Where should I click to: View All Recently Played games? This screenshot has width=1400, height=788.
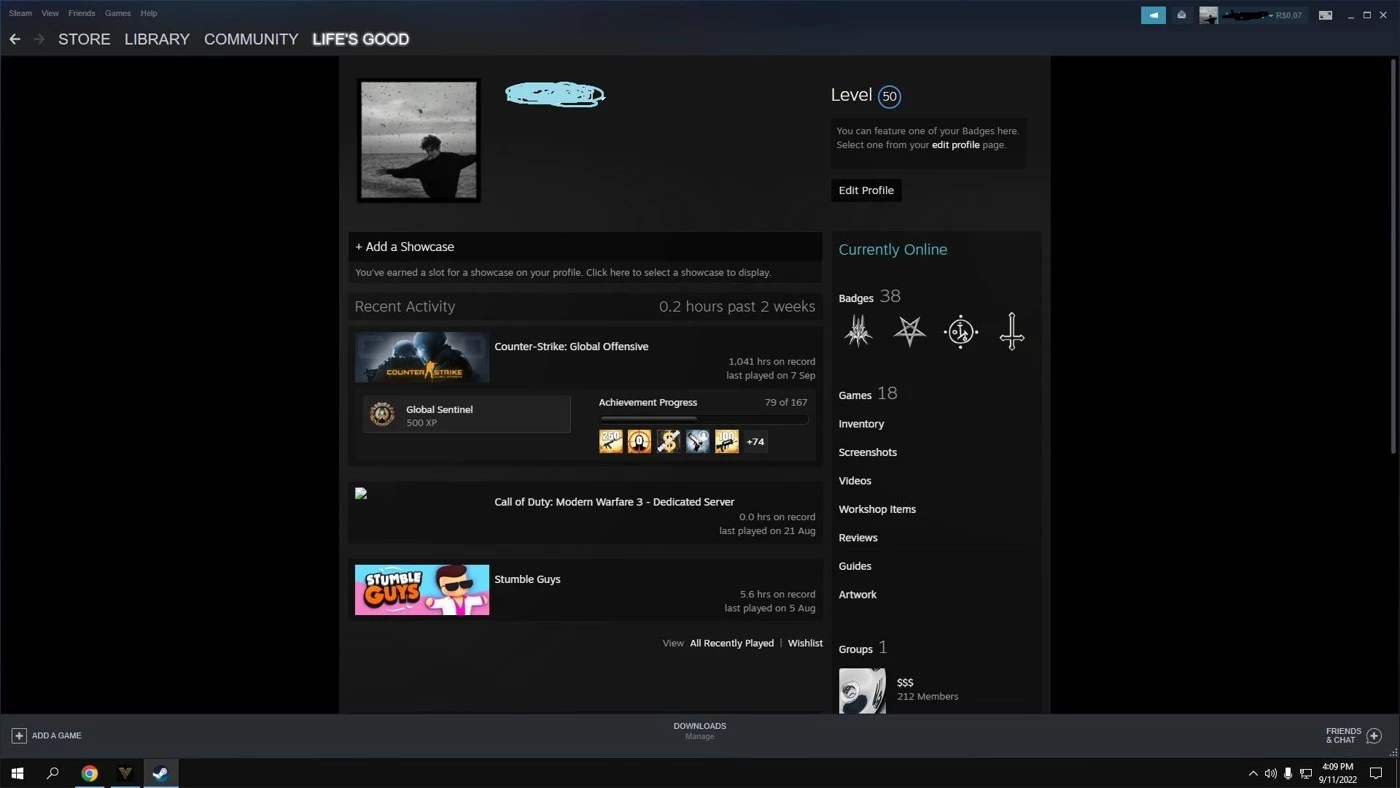coord(732,643)
